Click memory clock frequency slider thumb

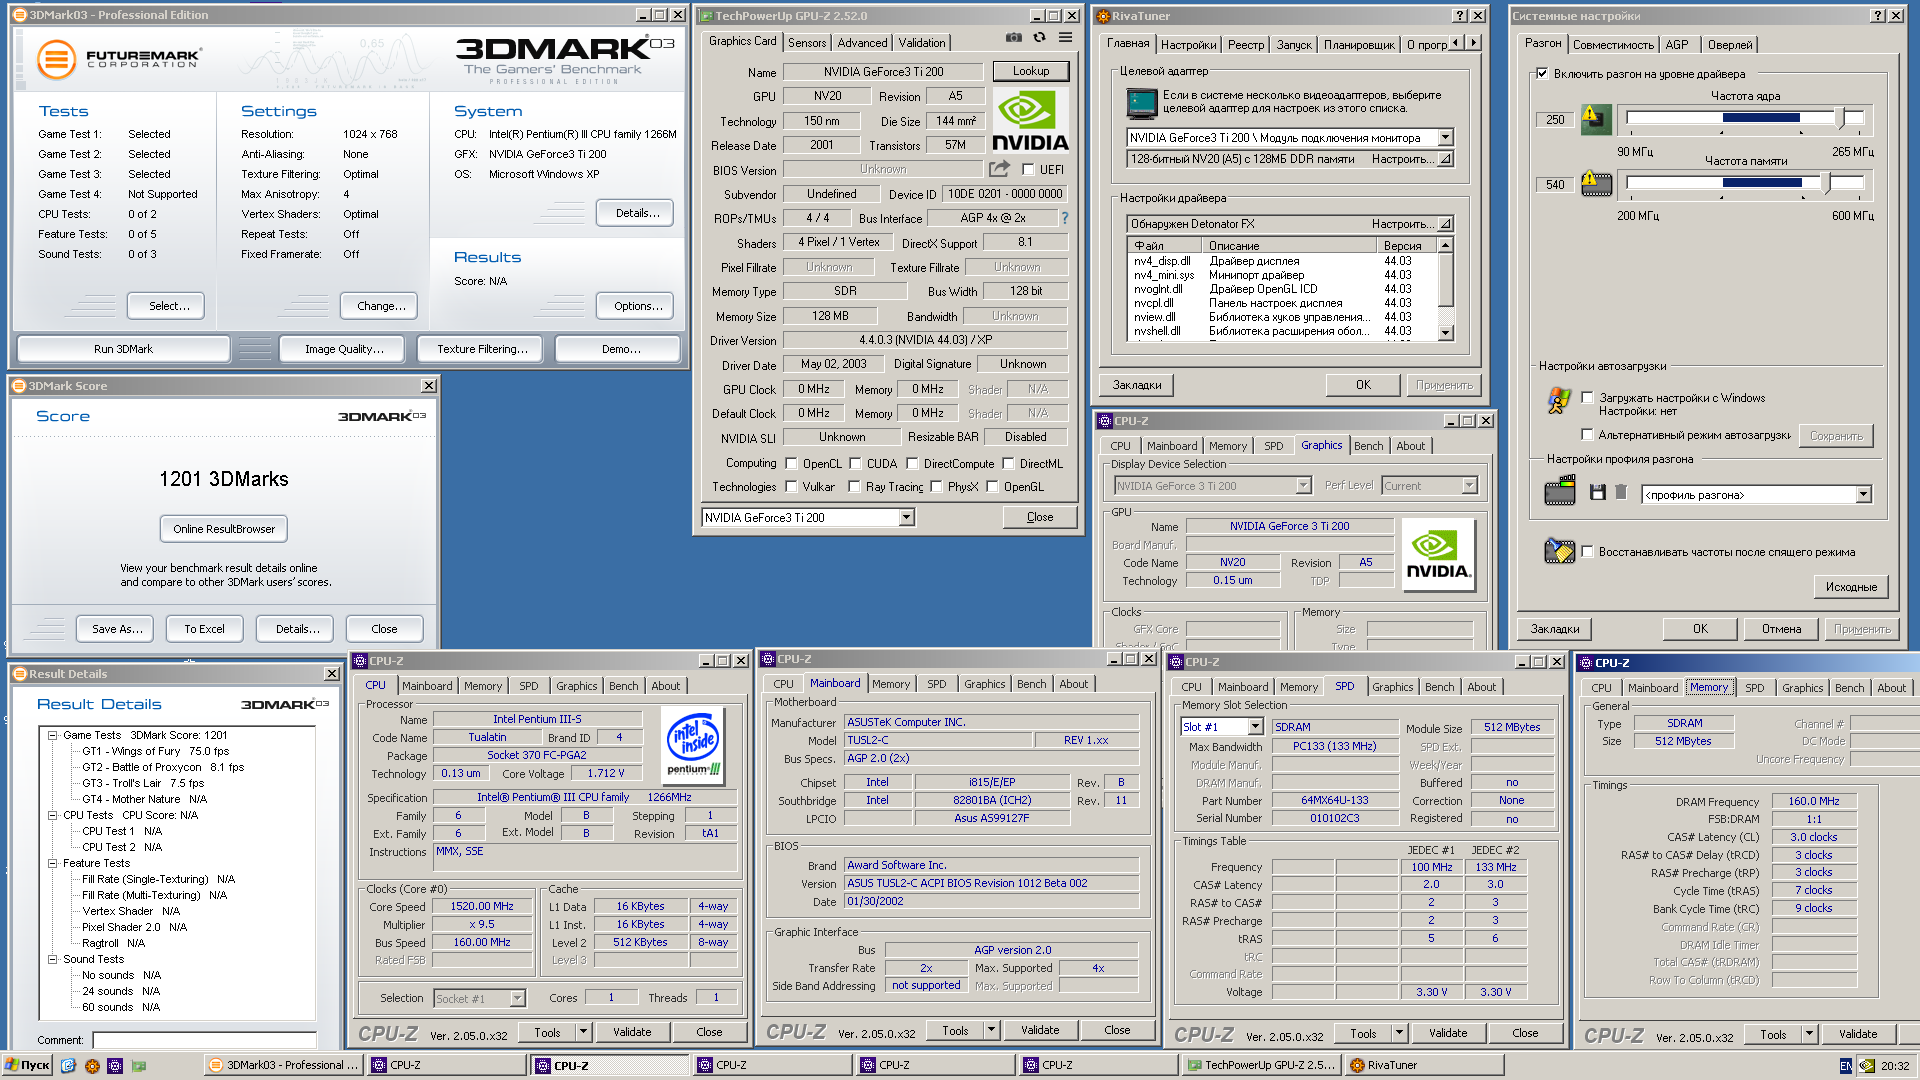[x=1826, y=182]
